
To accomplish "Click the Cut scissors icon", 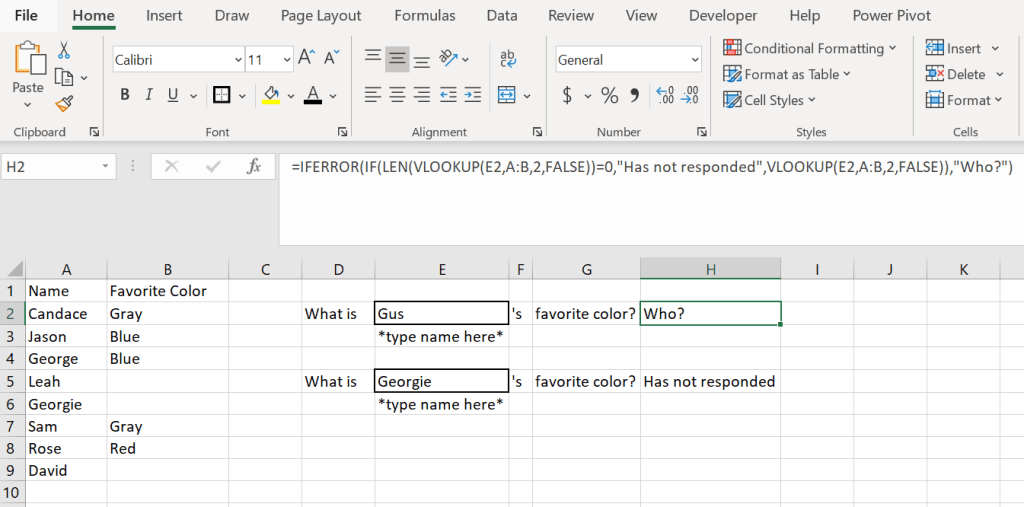I will 64,50.
